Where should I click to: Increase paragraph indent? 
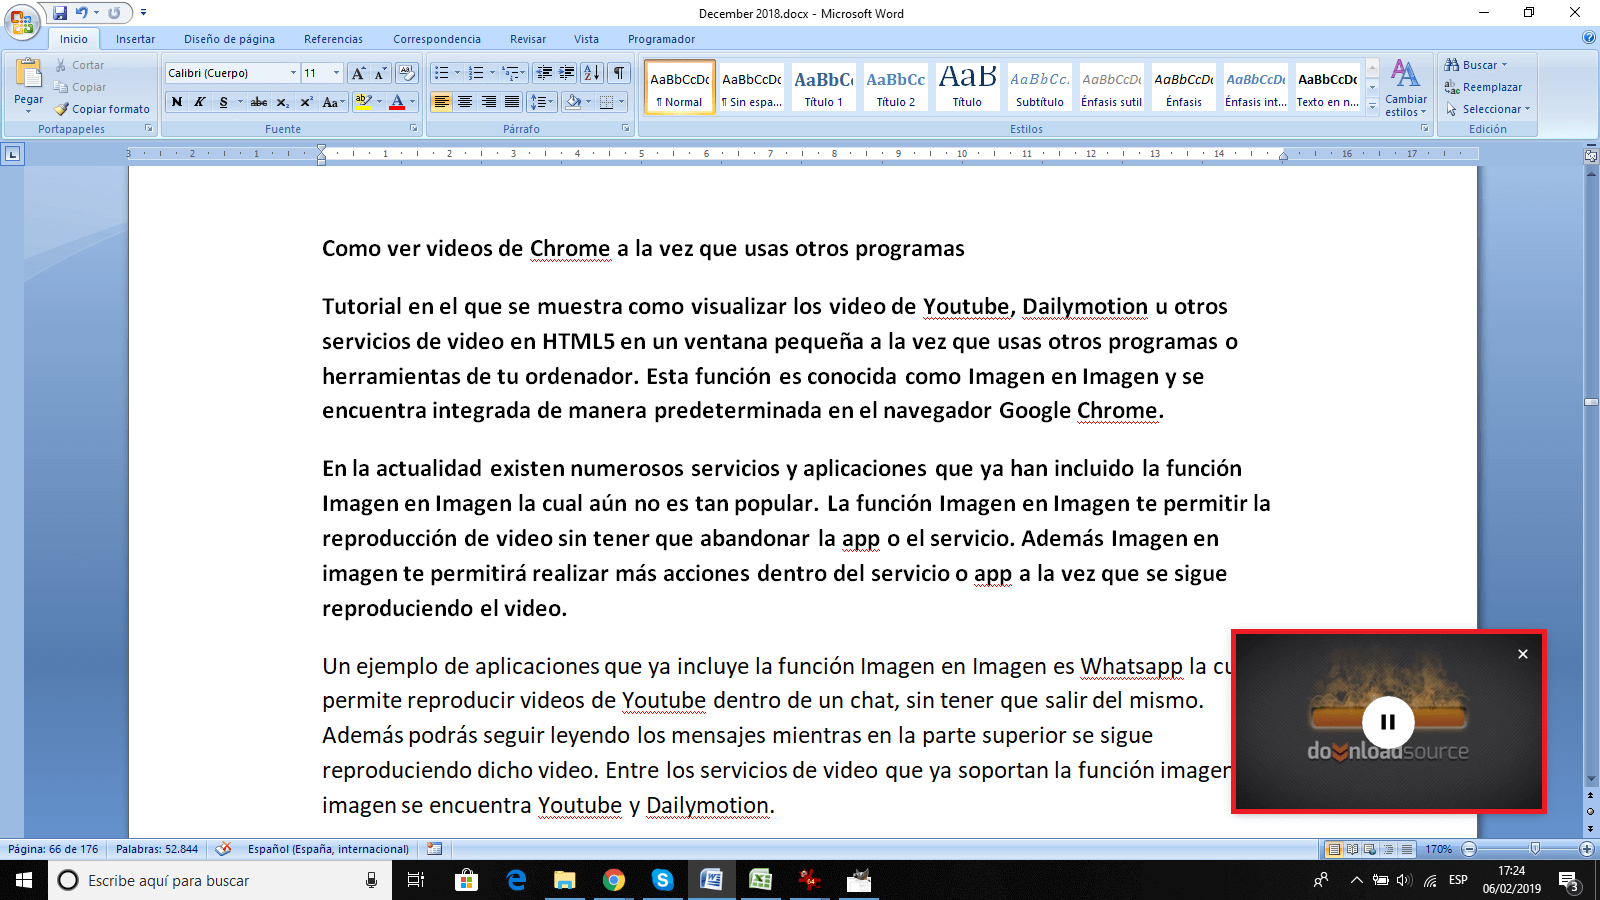pos(567,73)
